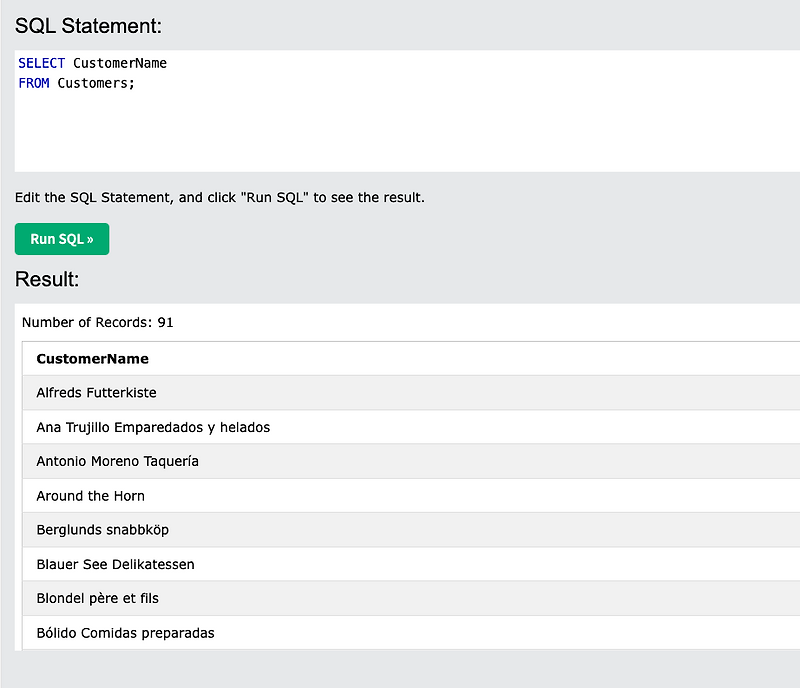The width and height of the screenshot is (800, 688).
Task: Click the Result heading
Action: 47,279
